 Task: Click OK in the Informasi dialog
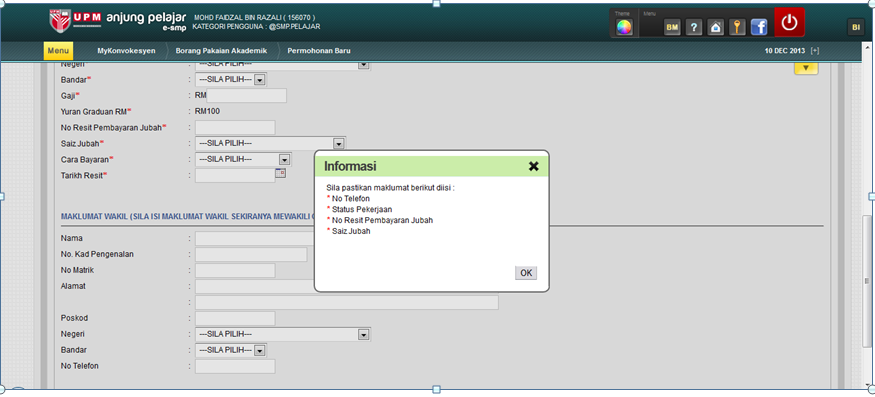pos(526,273)
